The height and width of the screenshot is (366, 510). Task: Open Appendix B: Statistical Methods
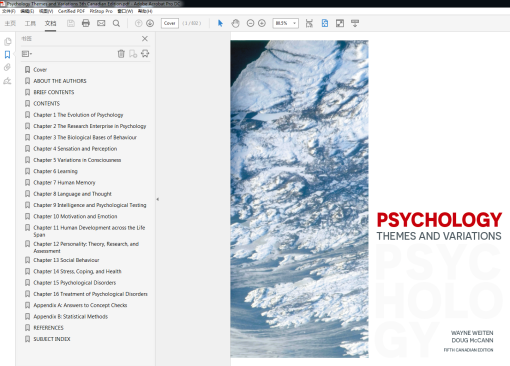coord(70,317)
